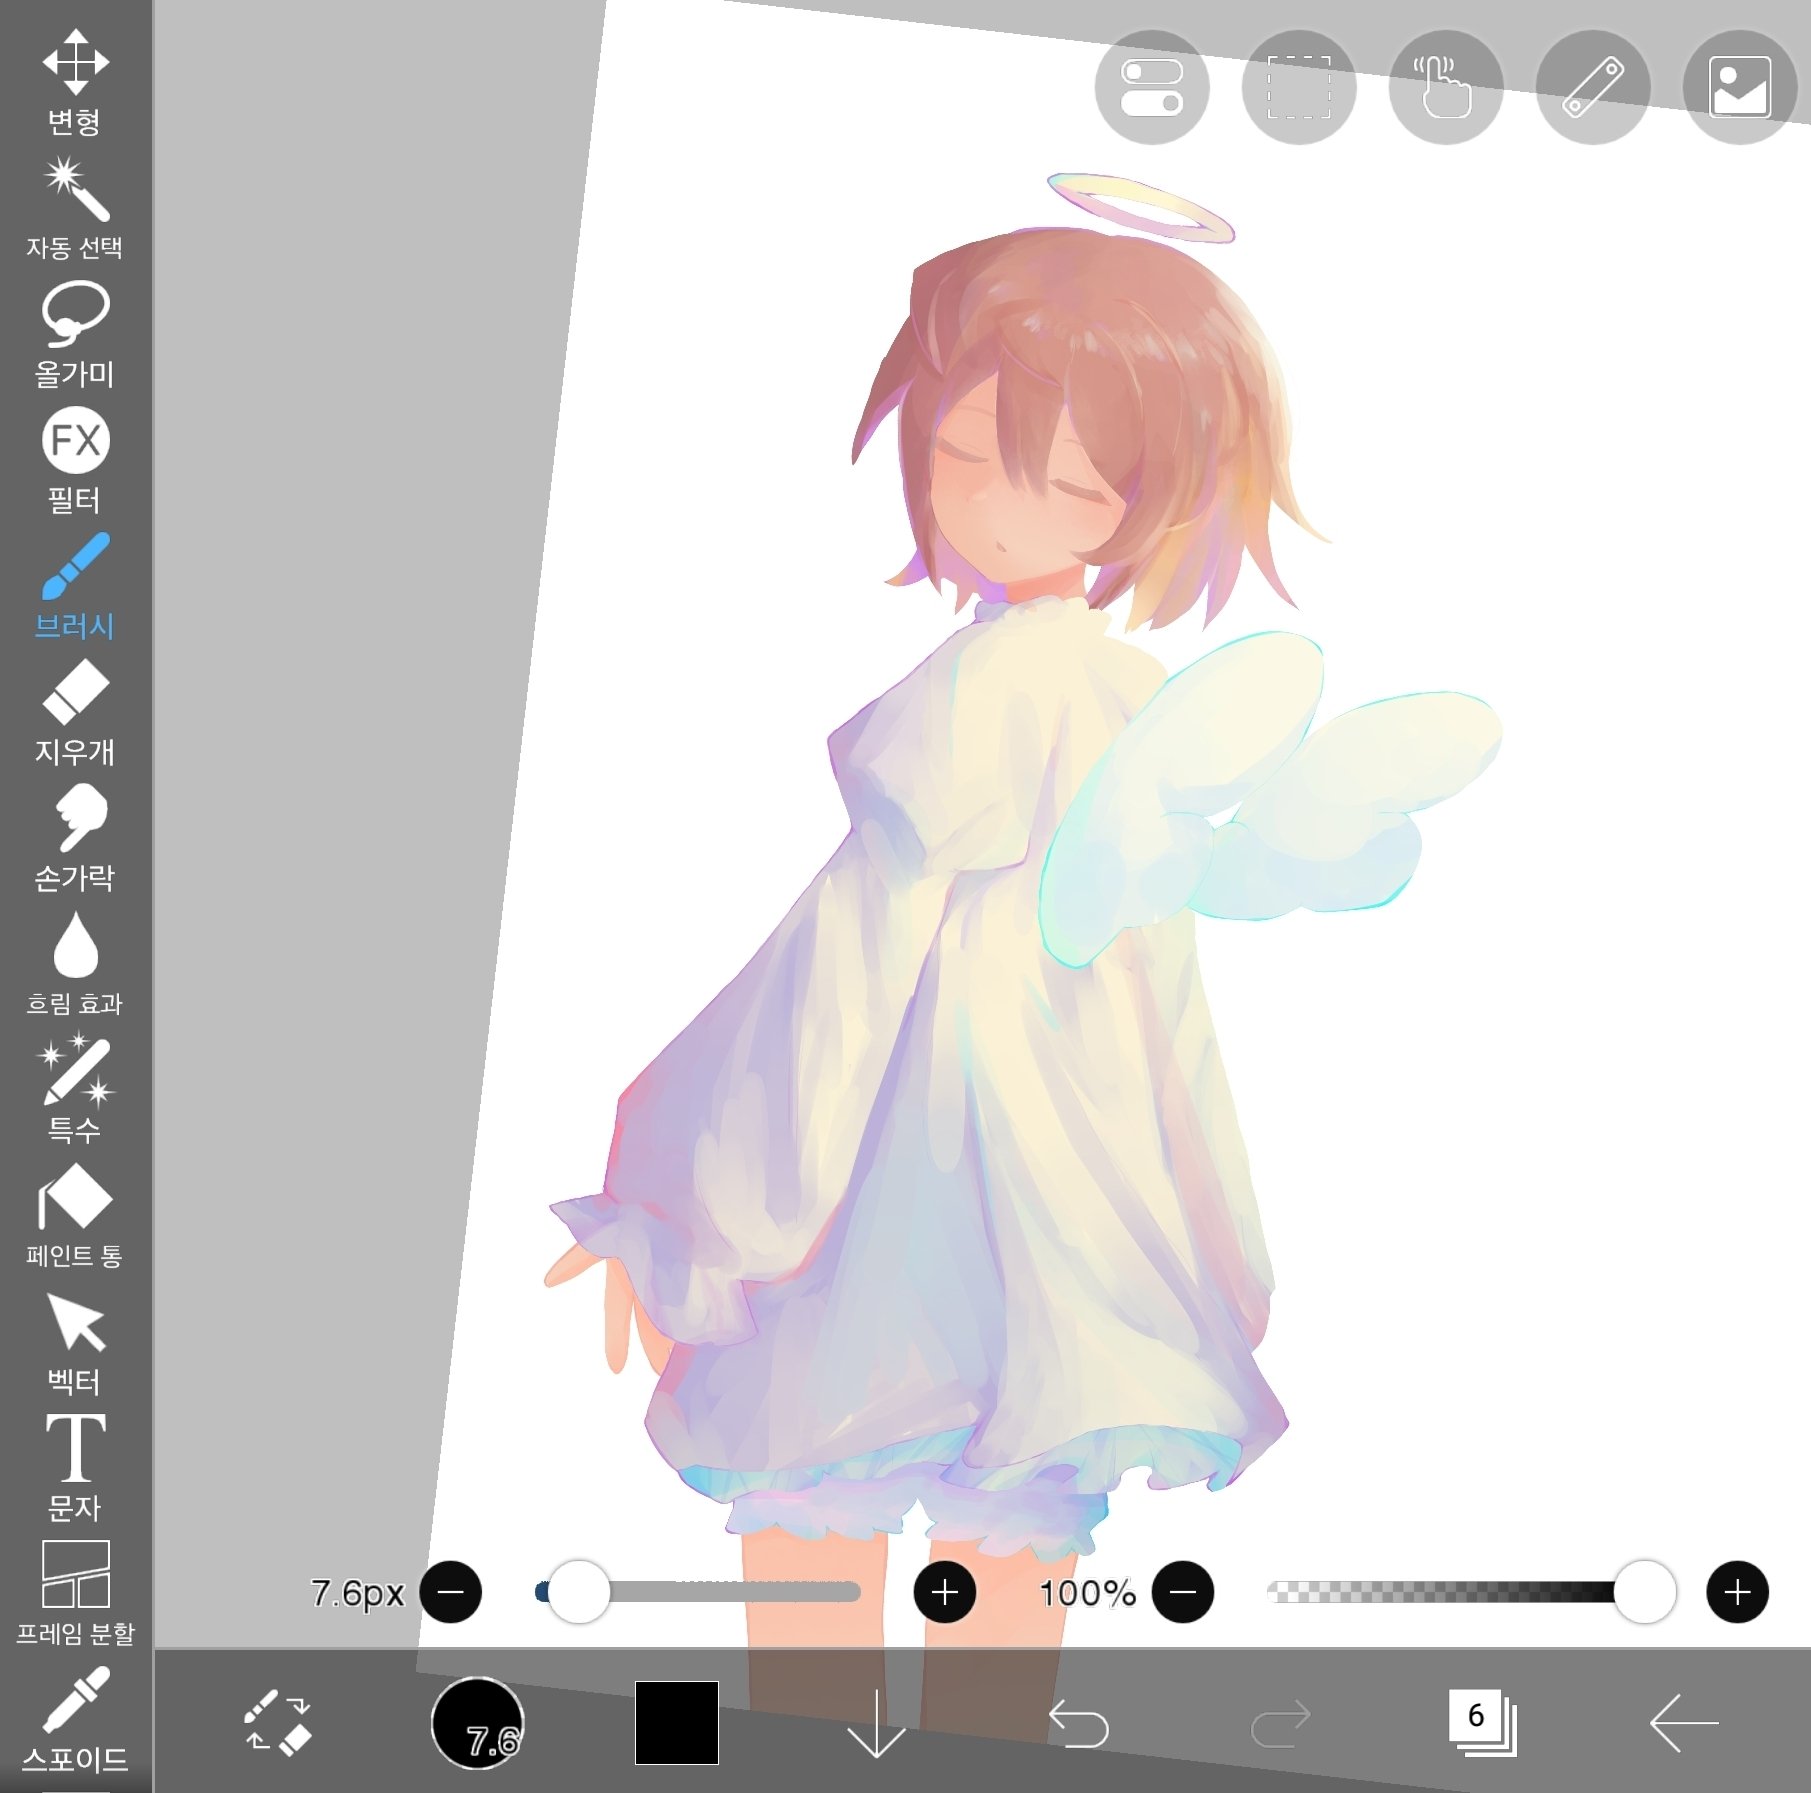Undo the last stroke
1811x1793 pixels.
(1079, 1723)
